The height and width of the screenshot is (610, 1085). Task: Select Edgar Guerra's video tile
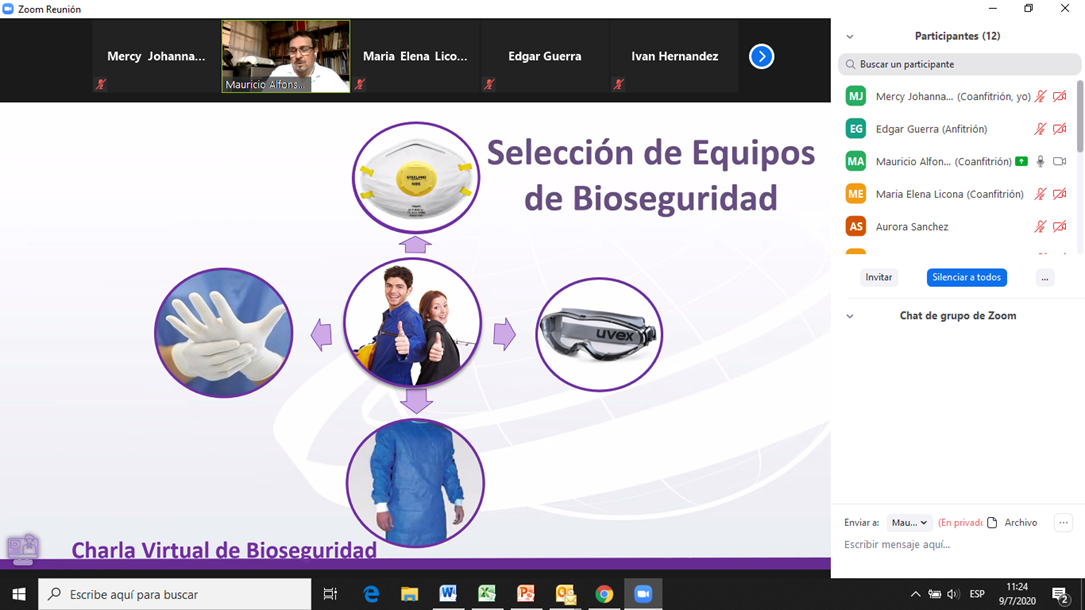[x=545, y=56]
